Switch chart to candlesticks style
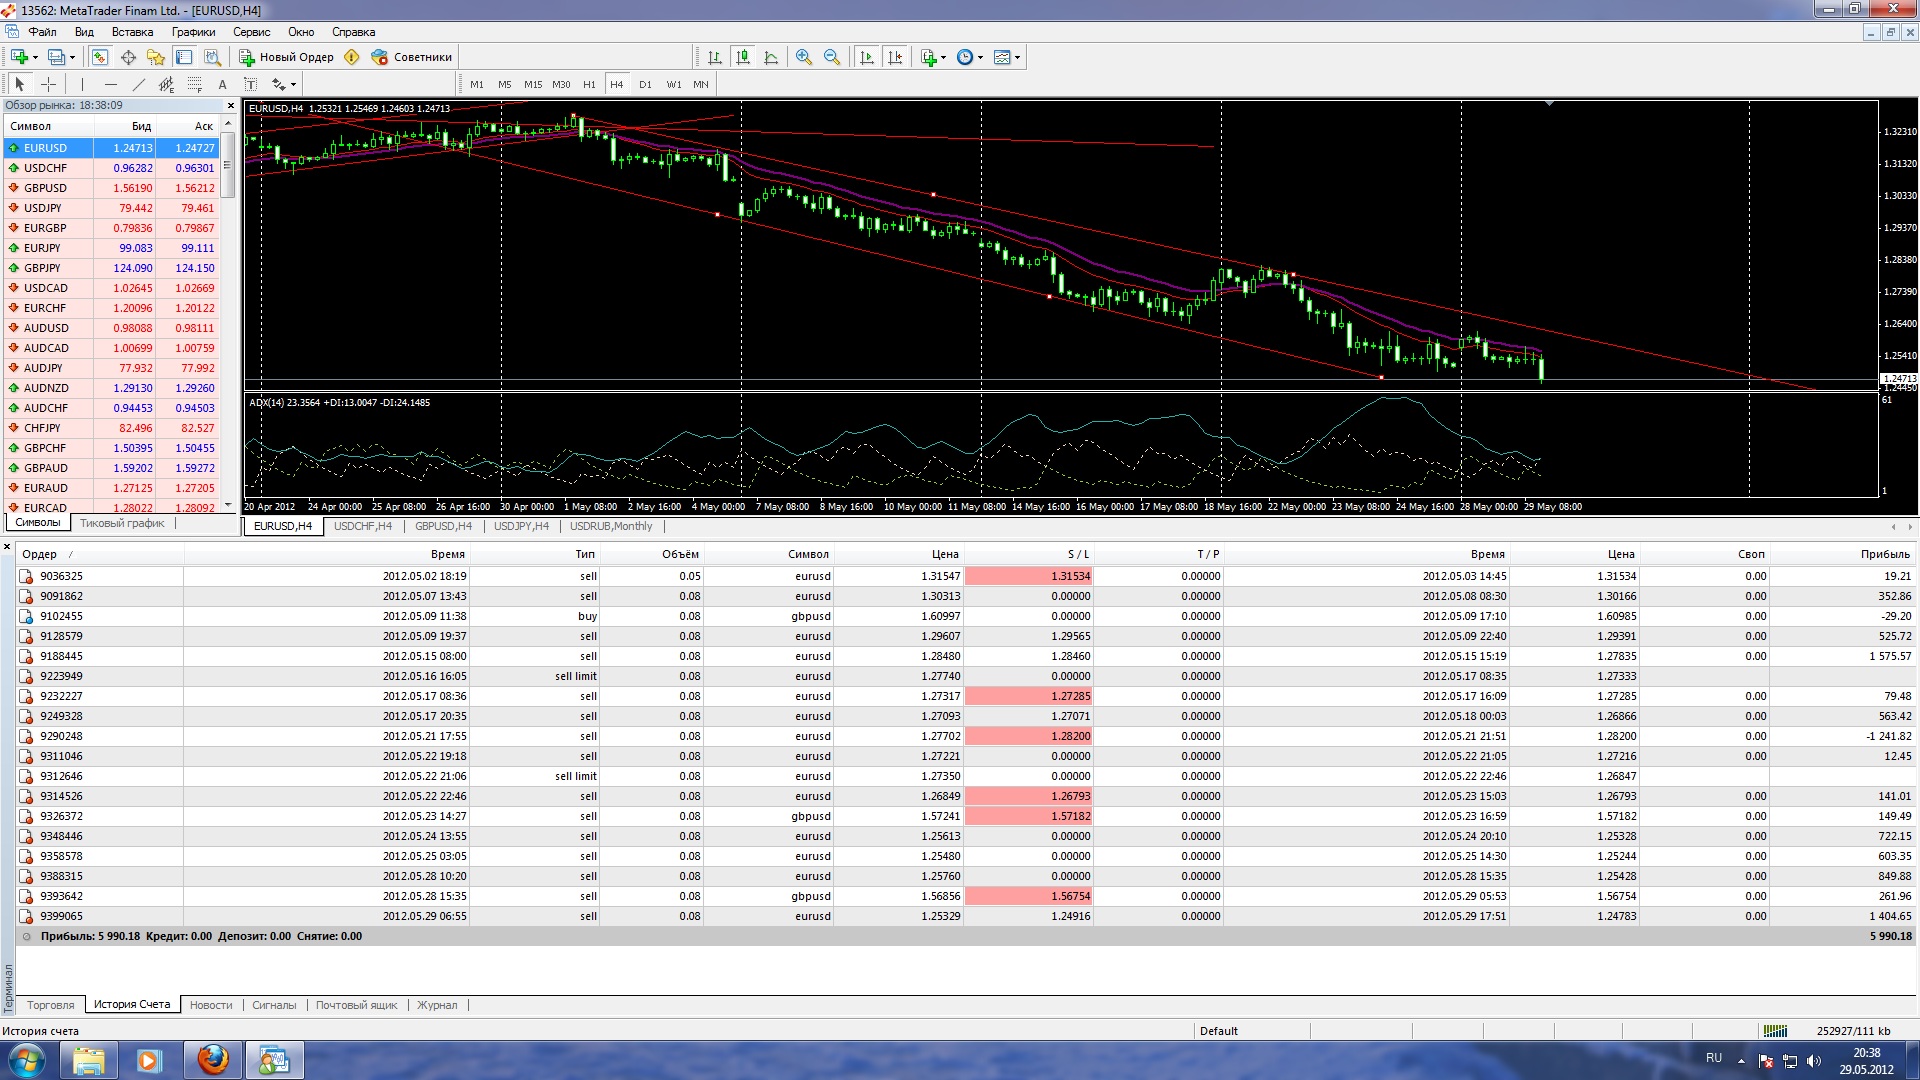Screen dimensions: 1920x1080 click(x=743, y=57)
